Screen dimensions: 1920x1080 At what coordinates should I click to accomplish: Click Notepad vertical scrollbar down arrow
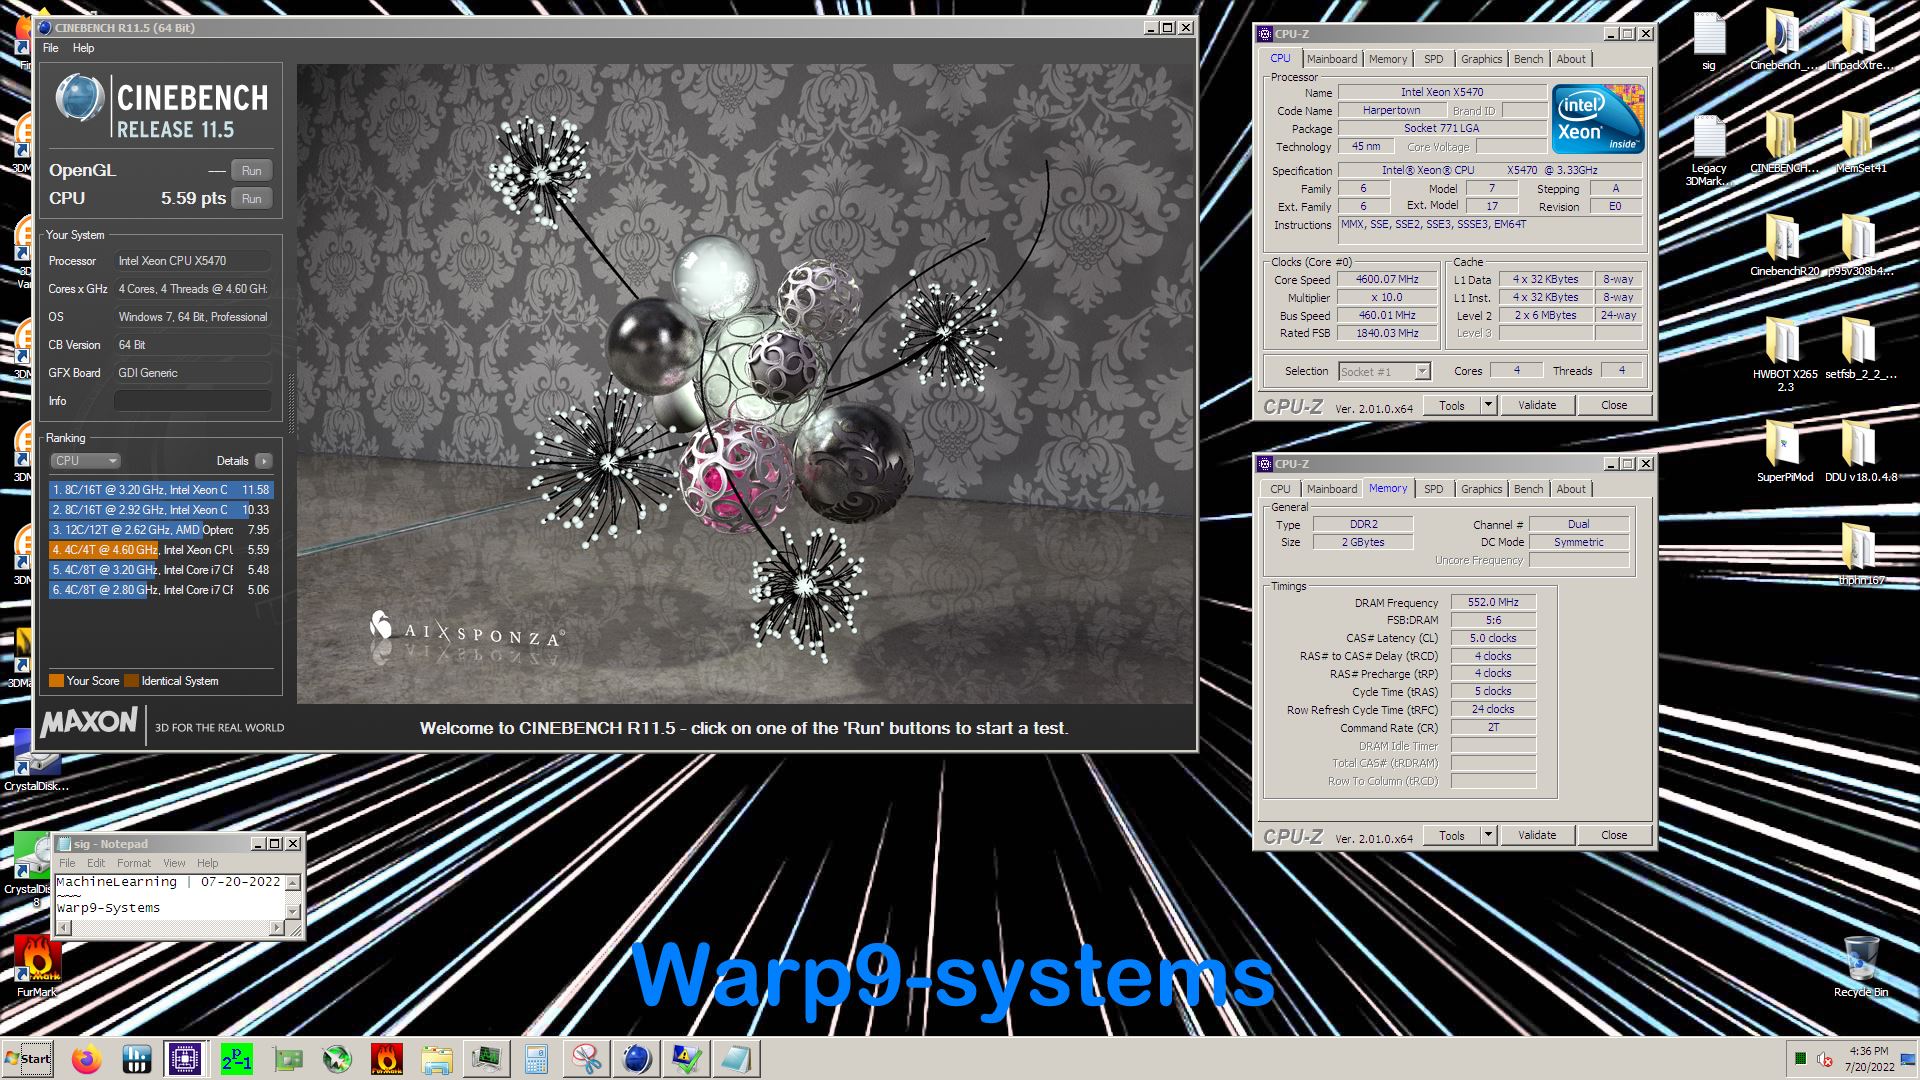(x=293, y=911)
